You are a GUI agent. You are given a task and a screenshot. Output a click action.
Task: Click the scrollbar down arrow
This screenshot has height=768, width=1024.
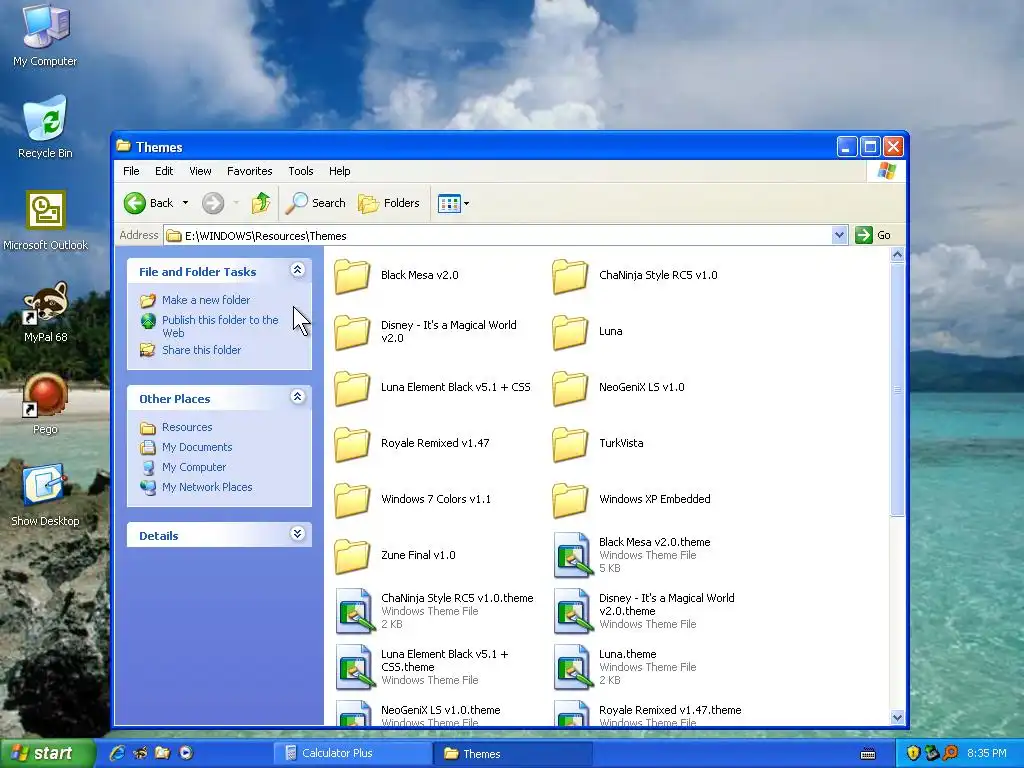coord(897,718)
